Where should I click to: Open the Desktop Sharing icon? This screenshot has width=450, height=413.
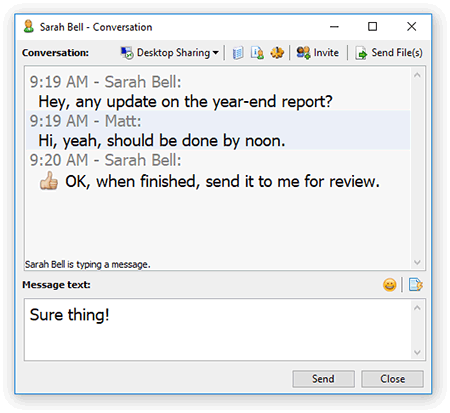pos(127,53)
